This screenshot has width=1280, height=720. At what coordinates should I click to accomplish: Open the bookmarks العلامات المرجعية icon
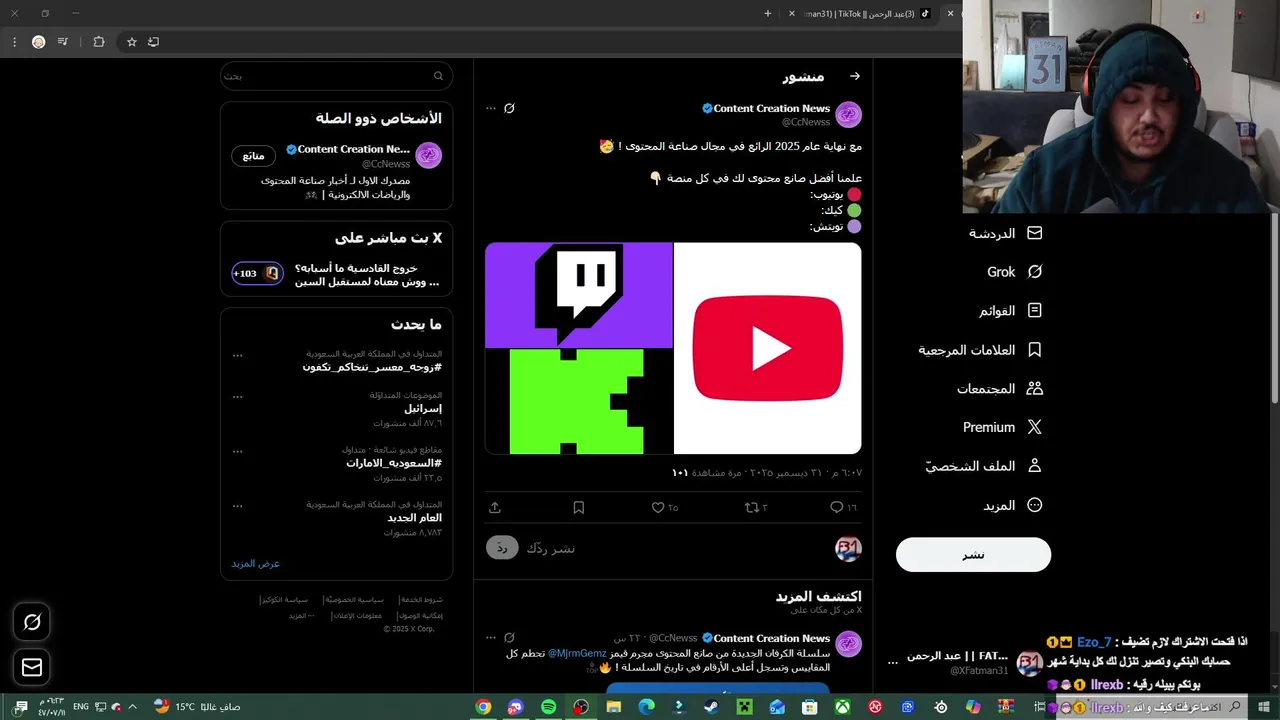[1035, 350]
